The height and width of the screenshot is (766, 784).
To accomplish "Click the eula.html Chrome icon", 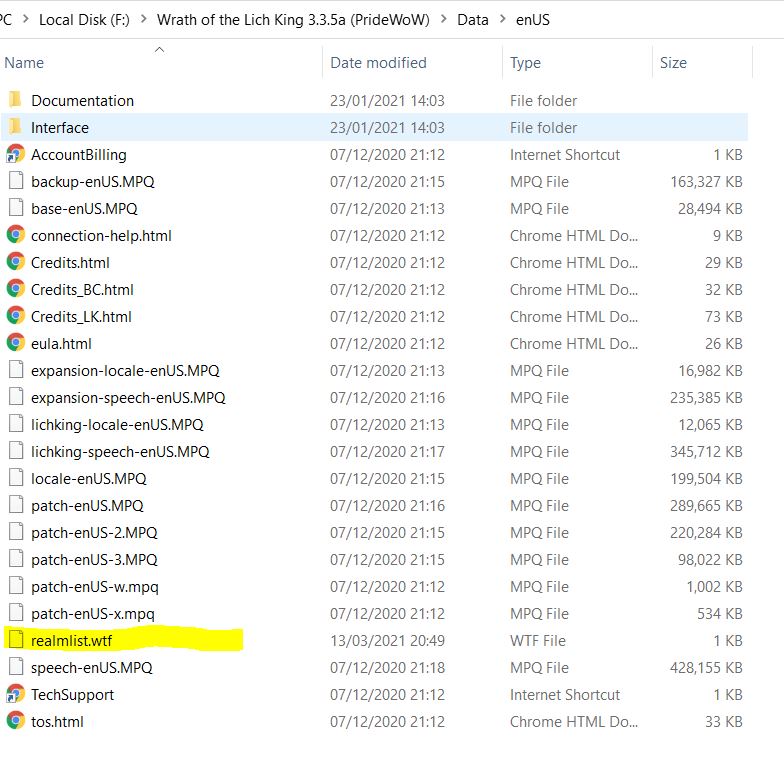I will [x=16, y=342].
